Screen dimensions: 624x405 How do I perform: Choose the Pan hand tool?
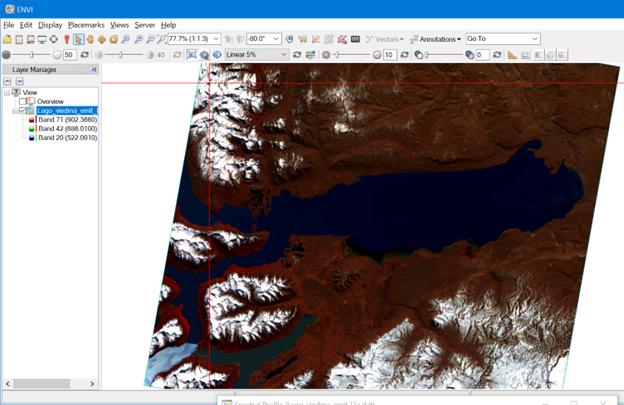[90, 39]
